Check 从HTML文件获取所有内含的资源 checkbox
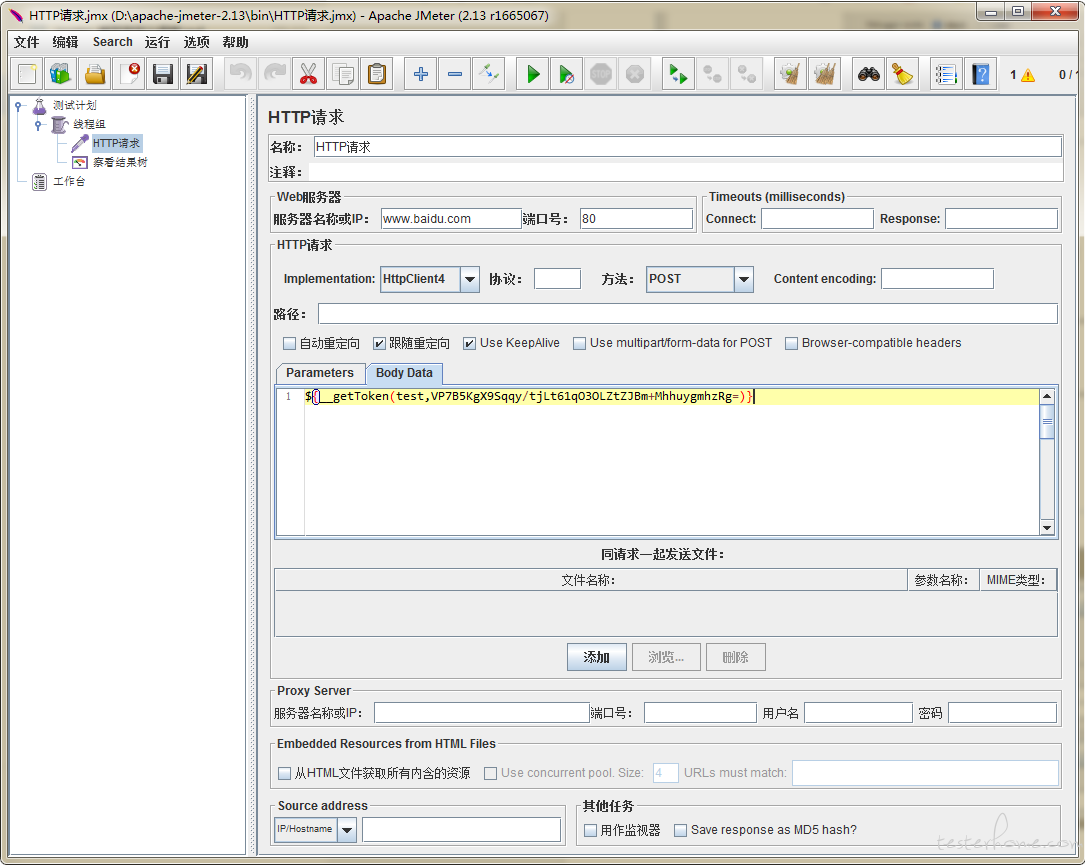Viewport: 1085px width, 865px height. pyautogui.click(x=284, y=773)
